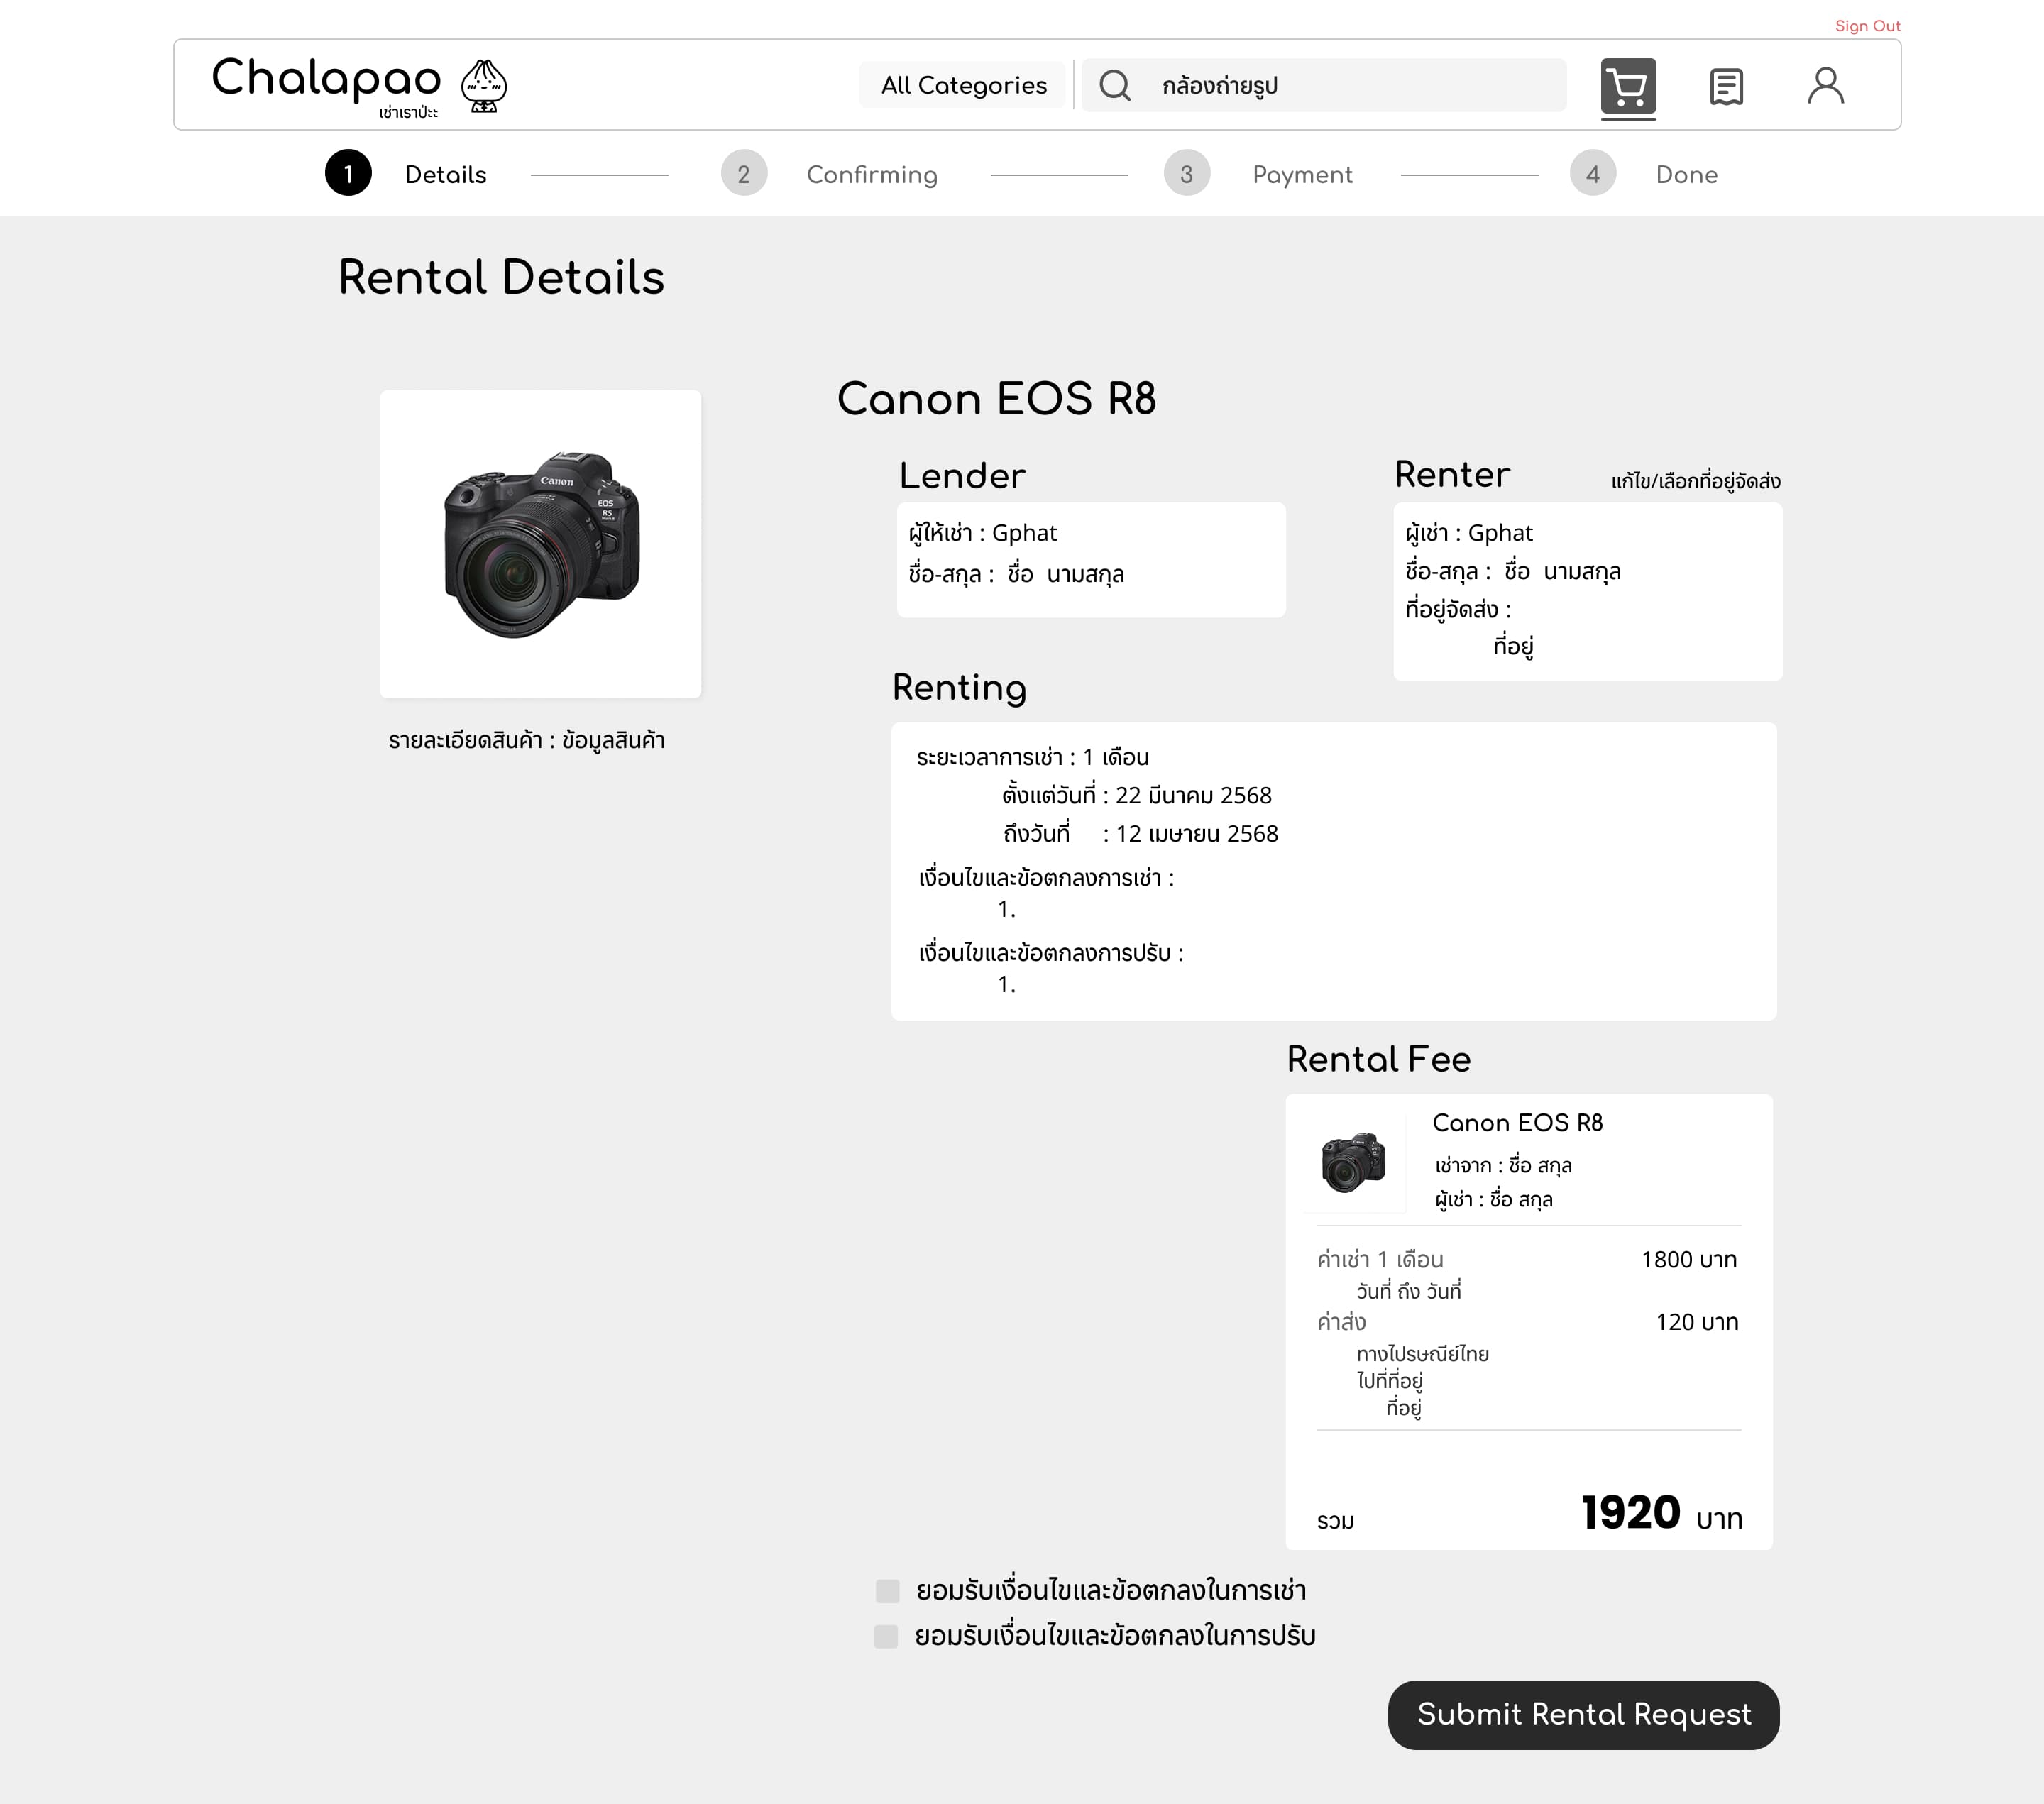The width and height of the screenshot is (2044, 1804).
Task: Click the Chalapao brand name text
Action: click(326, 78)
